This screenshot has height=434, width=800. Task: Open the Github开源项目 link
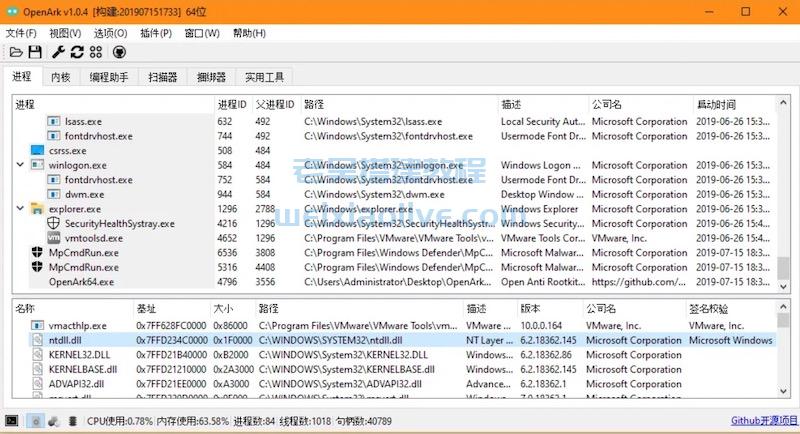[764, 421]
